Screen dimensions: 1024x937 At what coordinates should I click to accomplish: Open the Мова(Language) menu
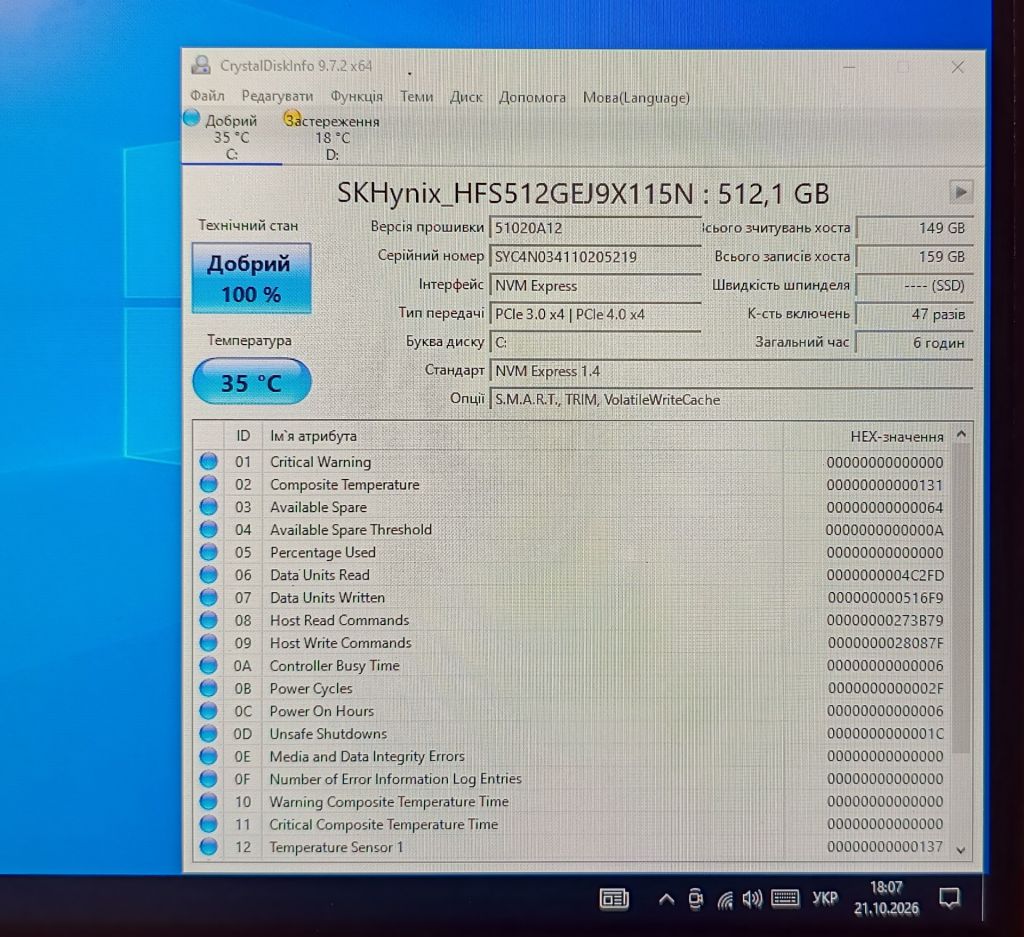[635, 97]
